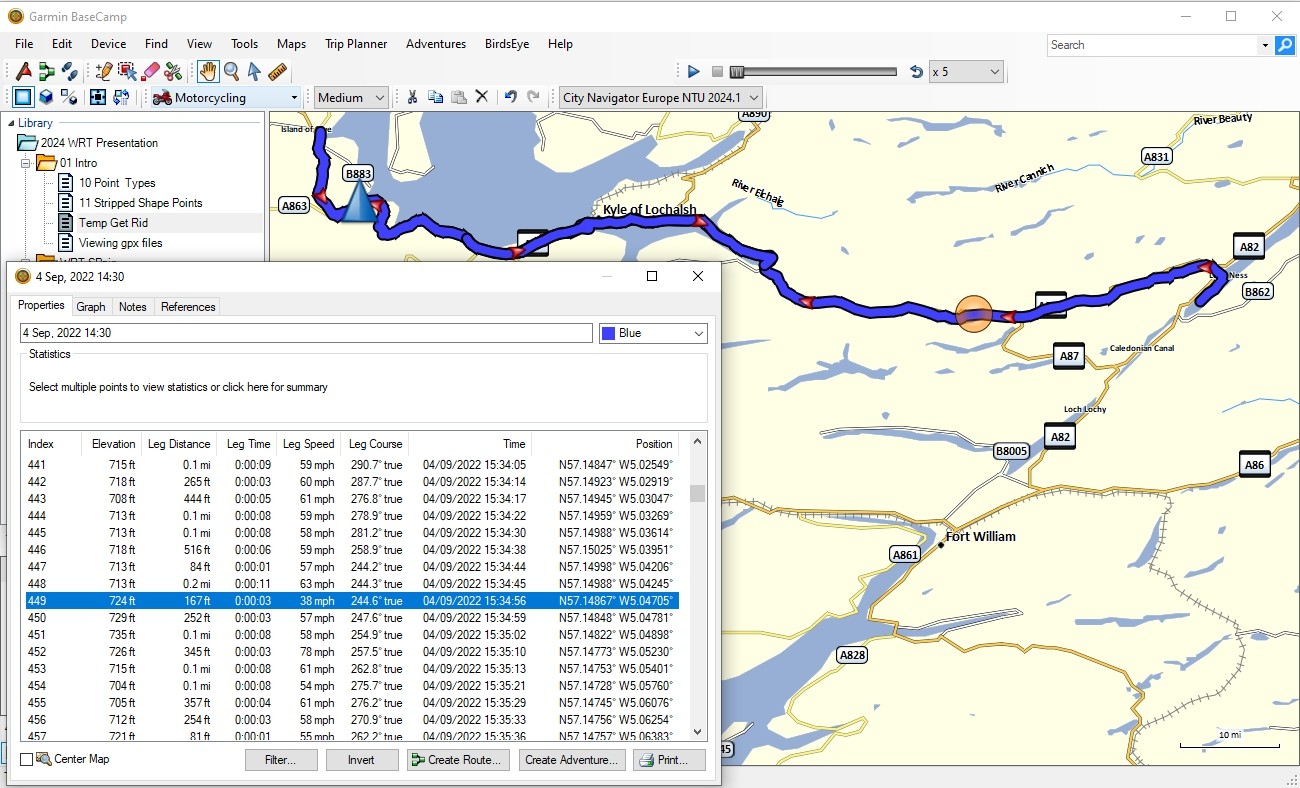Viewport: 1300px width, 788px height.
Task: Activate the Select arrow tool
Action: click(254, 71)
